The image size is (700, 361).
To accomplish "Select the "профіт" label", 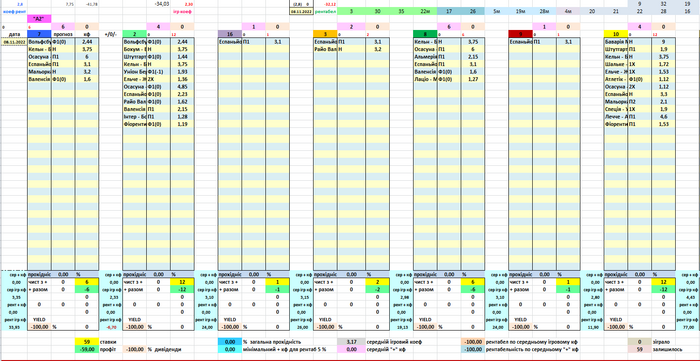I will coord(108,349).
